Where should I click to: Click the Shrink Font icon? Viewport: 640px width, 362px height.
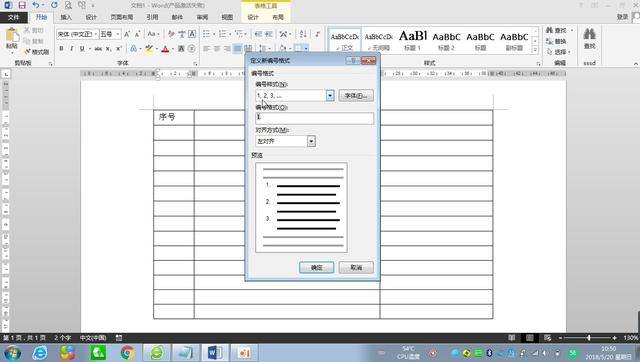(138, 34)
